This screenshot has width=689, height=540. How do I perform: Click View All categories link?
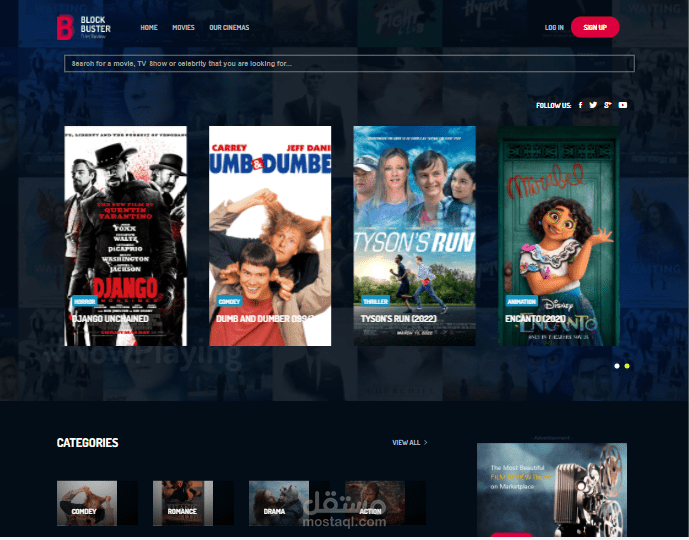[x=406, y=442]
